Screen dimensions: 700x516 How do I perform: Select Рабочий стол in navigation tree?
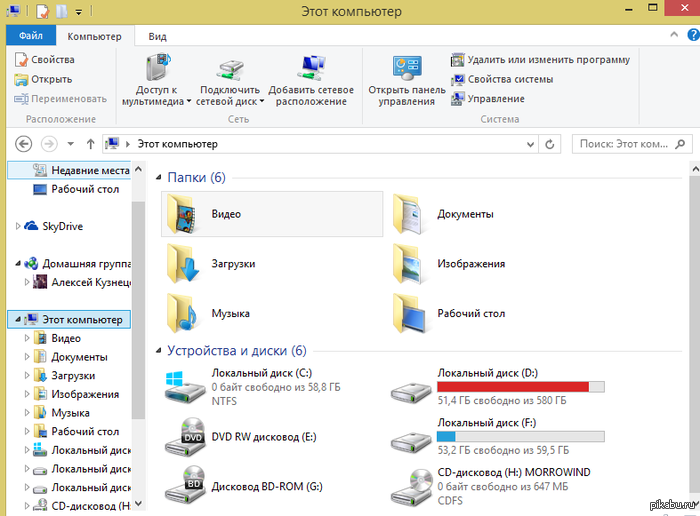tap(85, 188)
